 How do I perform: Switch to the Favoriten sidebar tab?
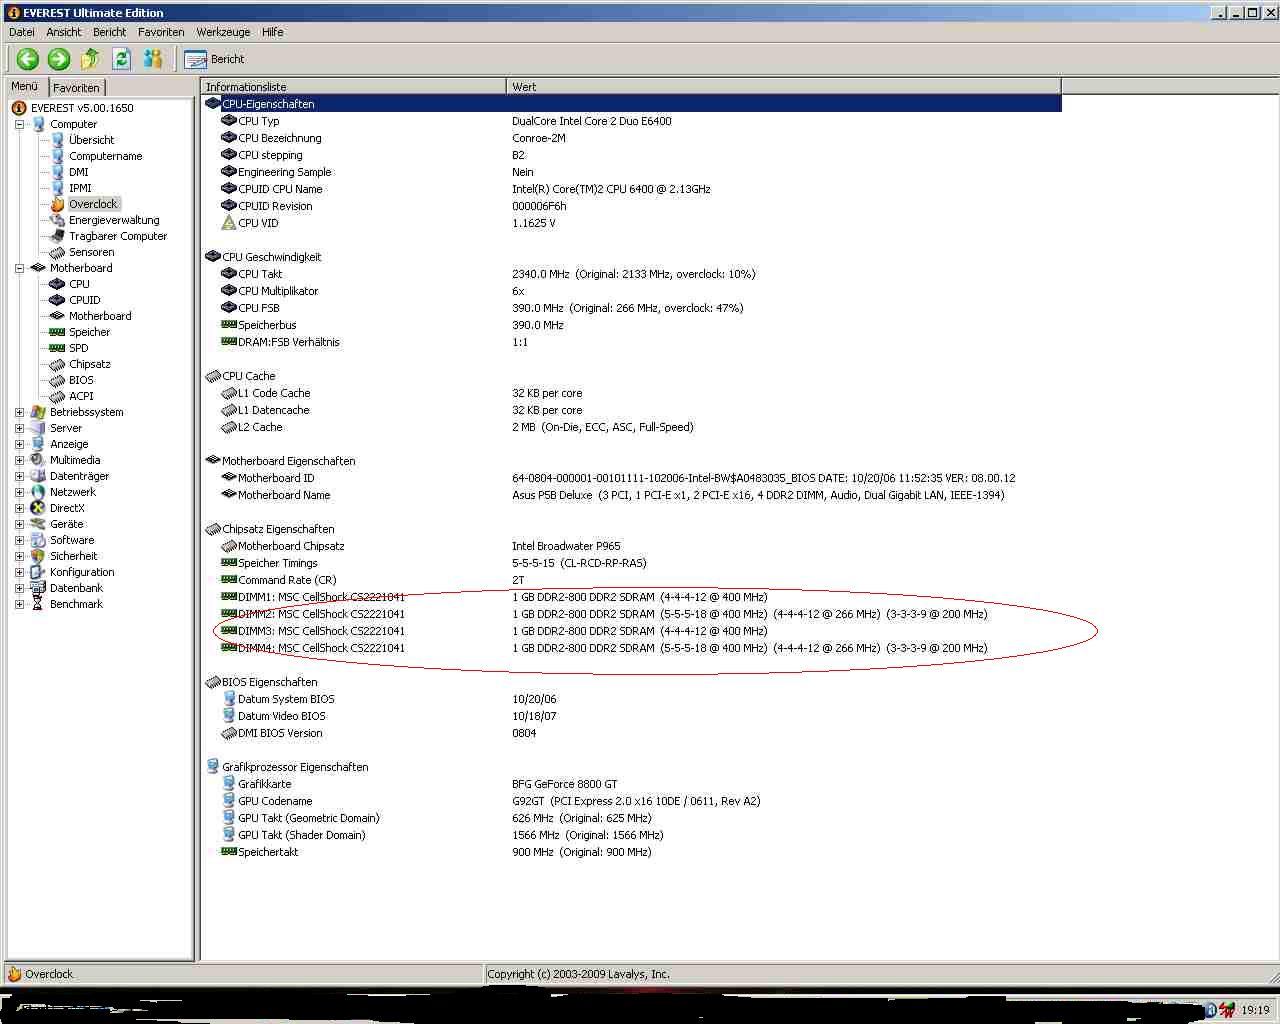tap(77, 88)
